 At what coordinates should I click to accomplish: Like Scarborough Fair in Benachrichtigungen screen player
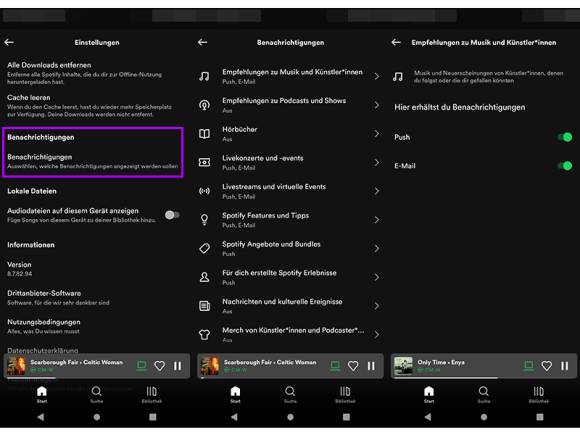tap(353, 366)
